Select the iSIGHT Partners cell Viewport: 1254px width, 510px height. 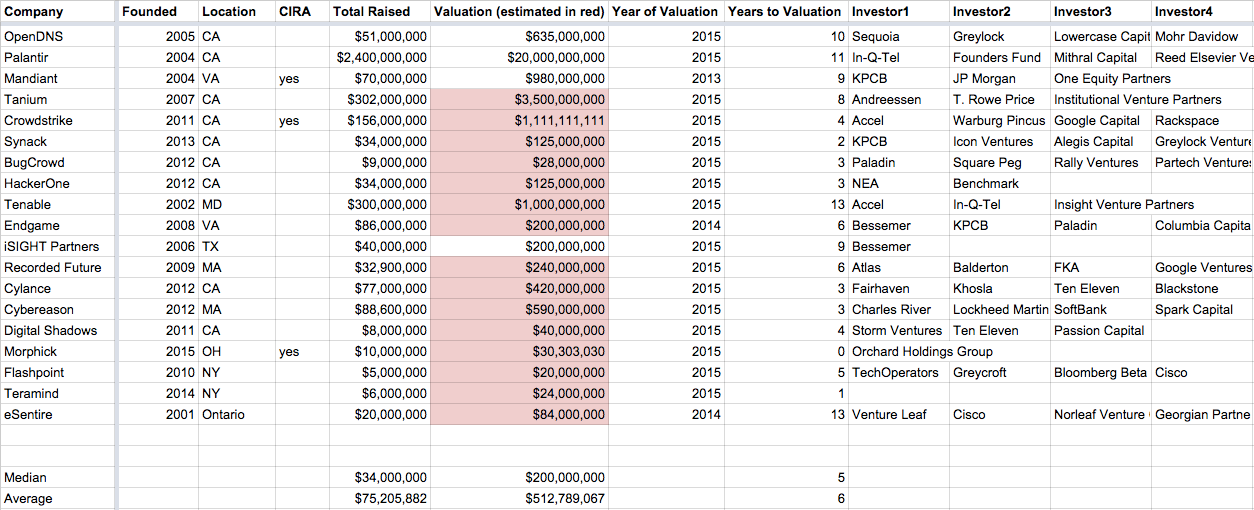pyautogui.click(x=59, y=246)
